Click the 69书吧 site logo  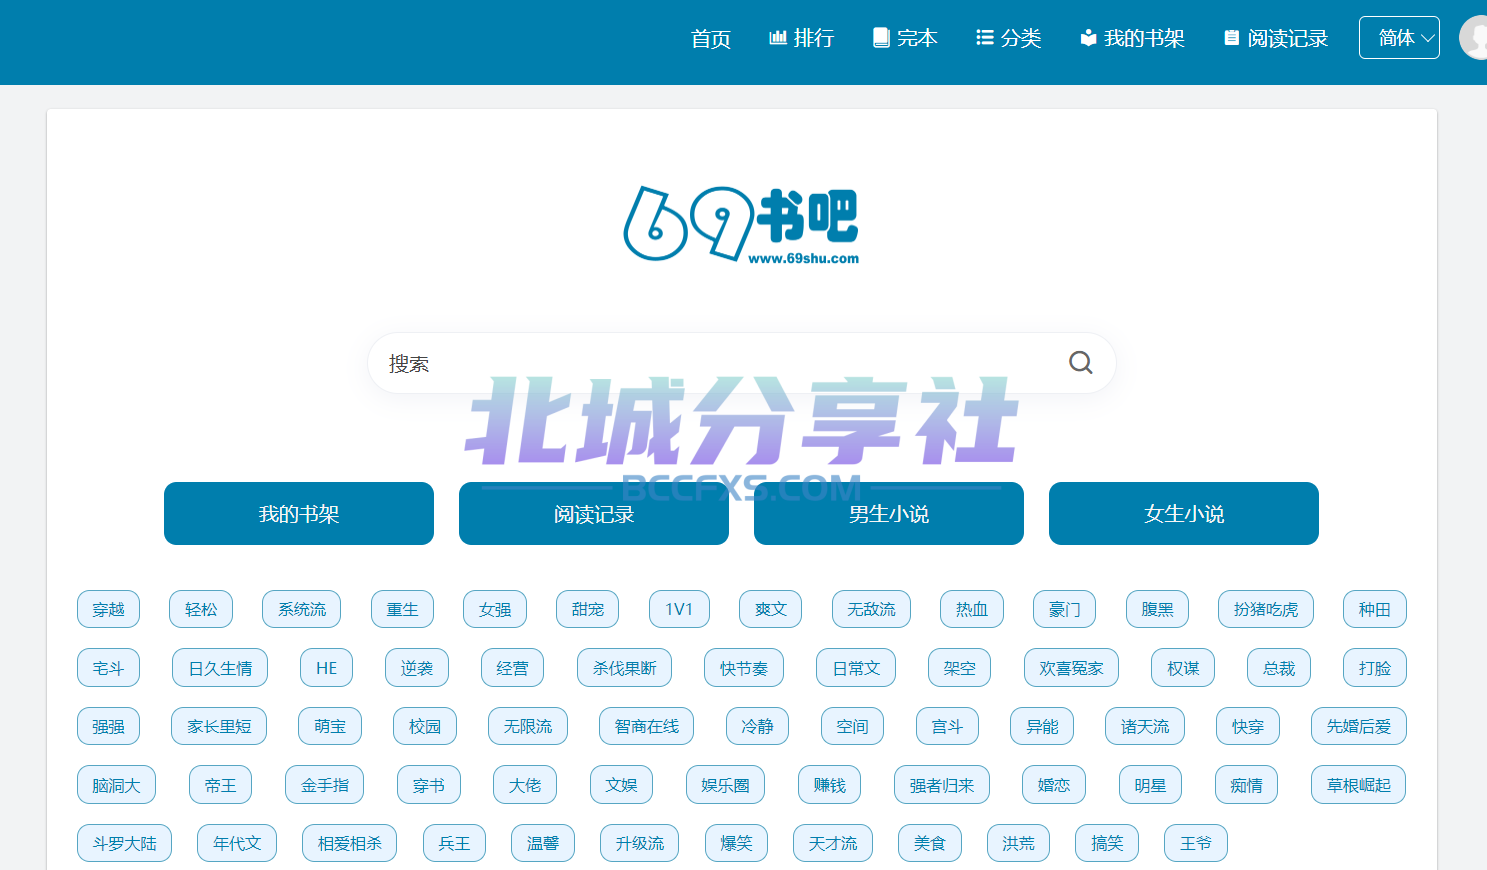(741, 225)
